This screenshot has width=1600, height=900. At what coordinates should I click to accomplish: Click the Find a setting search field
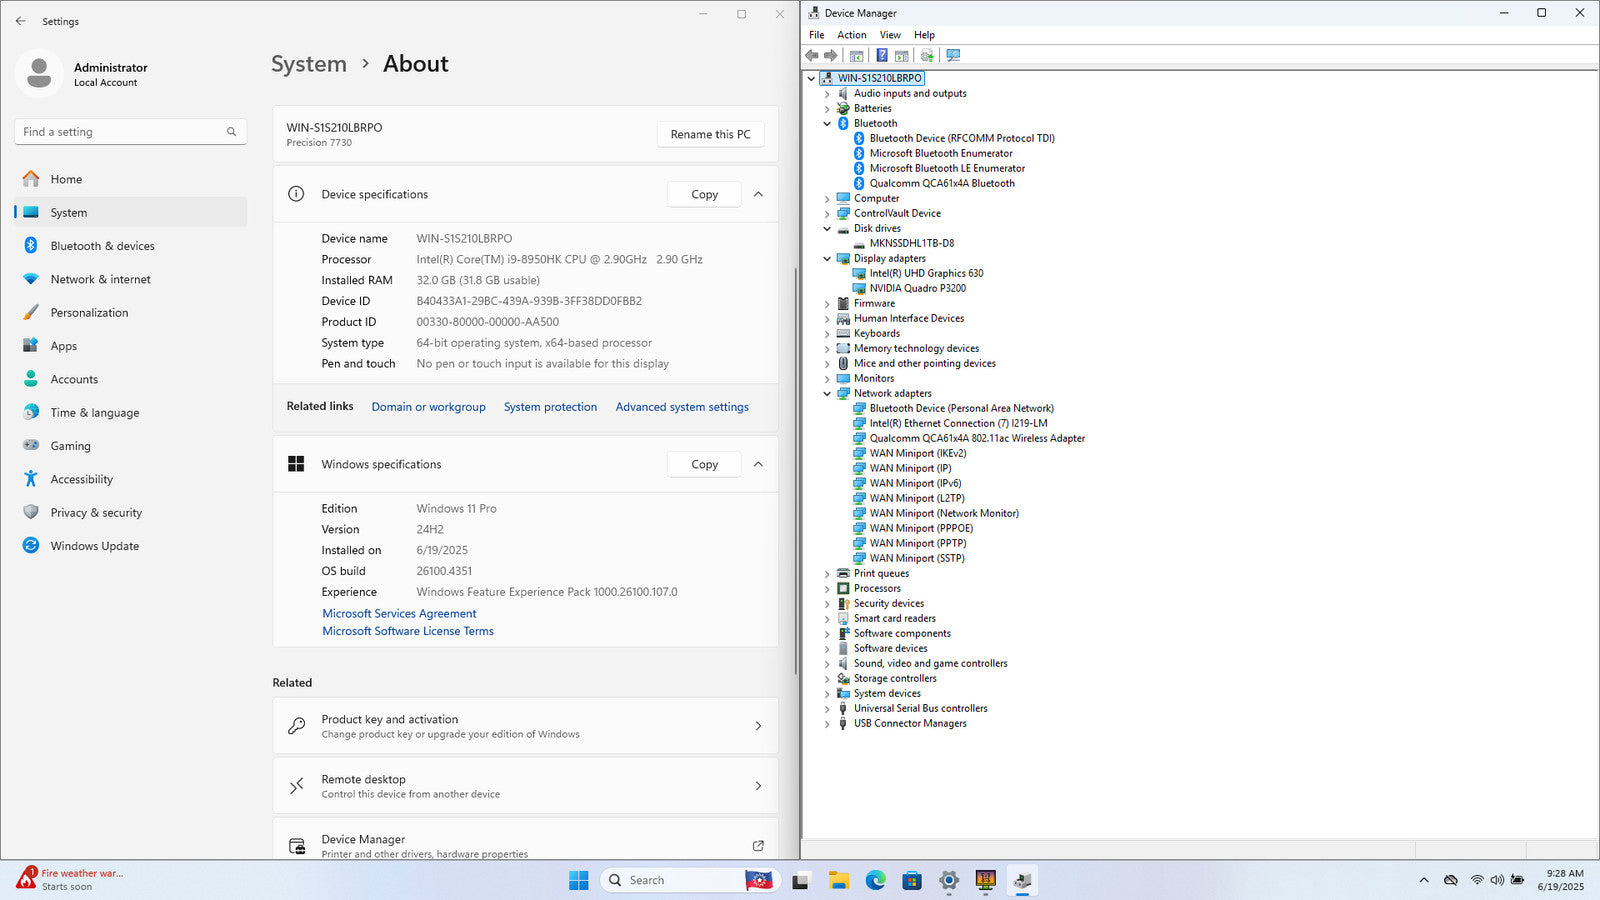(x=120, y=132)
